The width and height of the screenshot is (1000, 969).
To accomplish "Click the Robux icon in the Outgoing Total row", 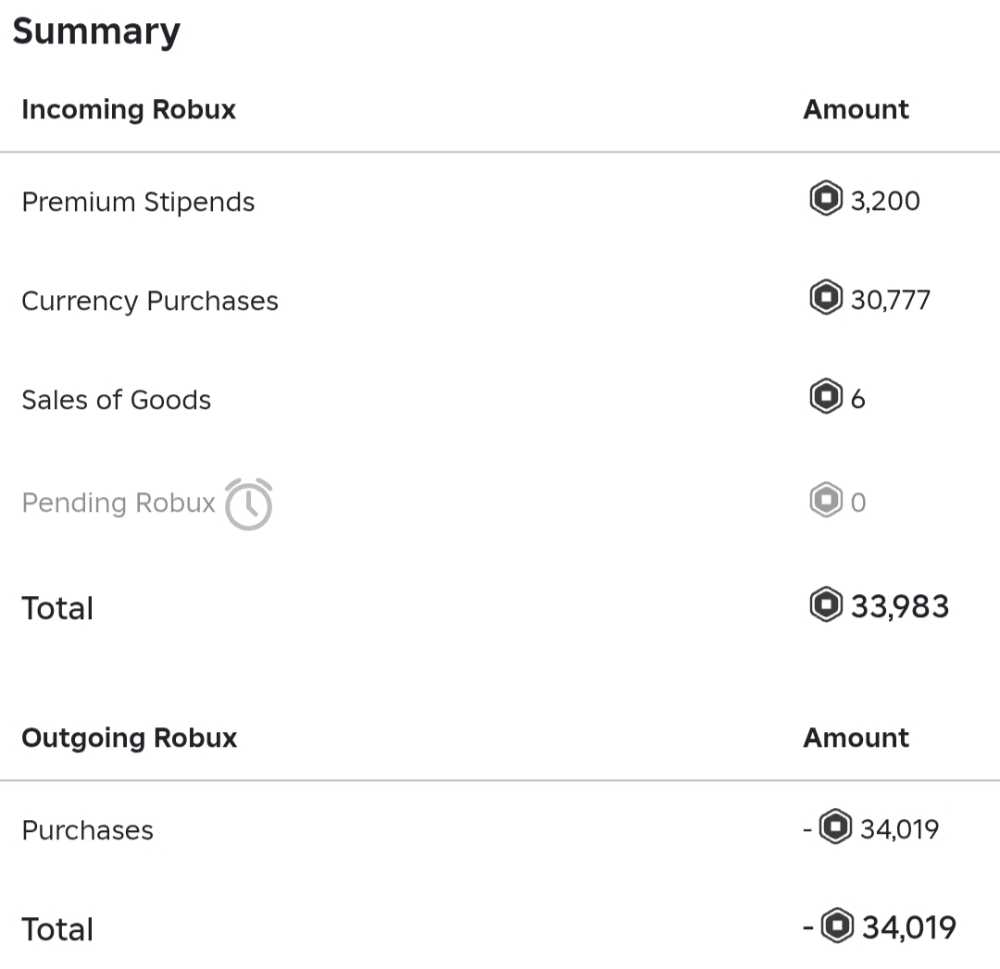I will 837,927.
